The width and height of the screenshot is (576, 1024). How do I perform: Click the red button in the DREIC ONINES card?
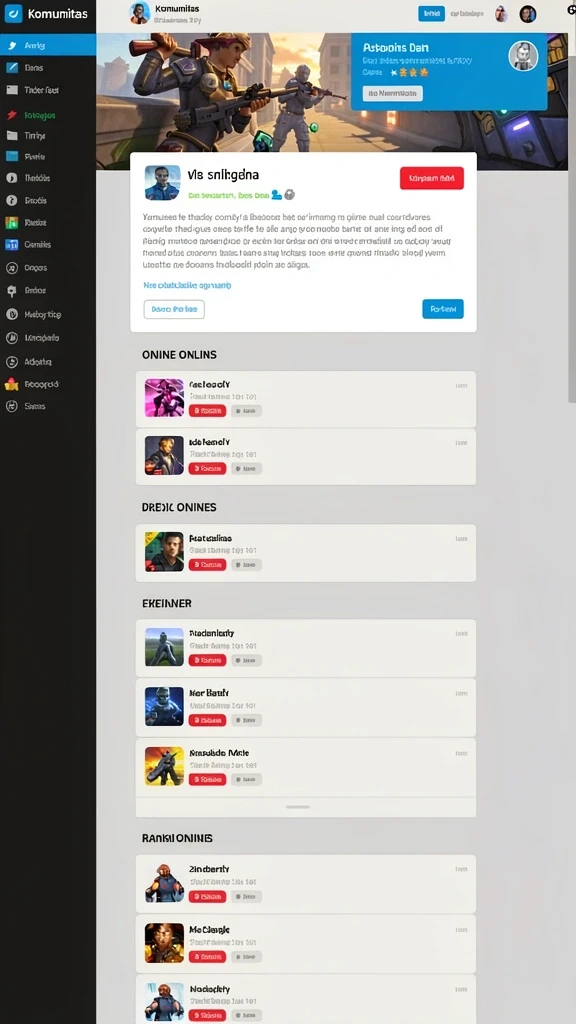pos(207,565)
